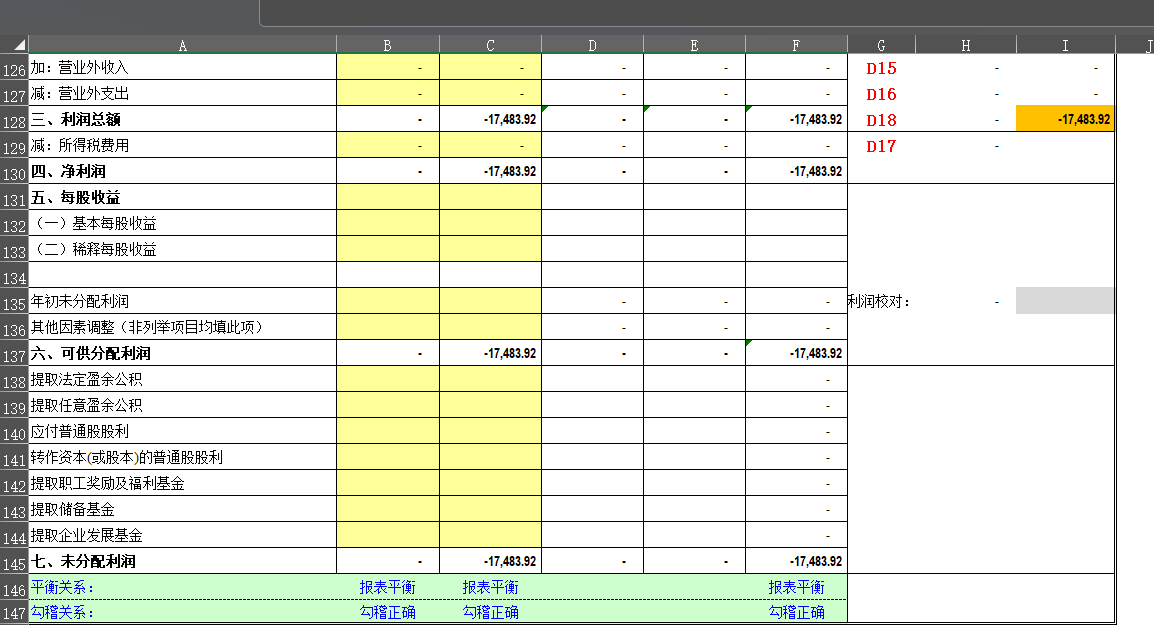
Task: Select the 利润校对： label cell
Action: click(x=881, y=301)
